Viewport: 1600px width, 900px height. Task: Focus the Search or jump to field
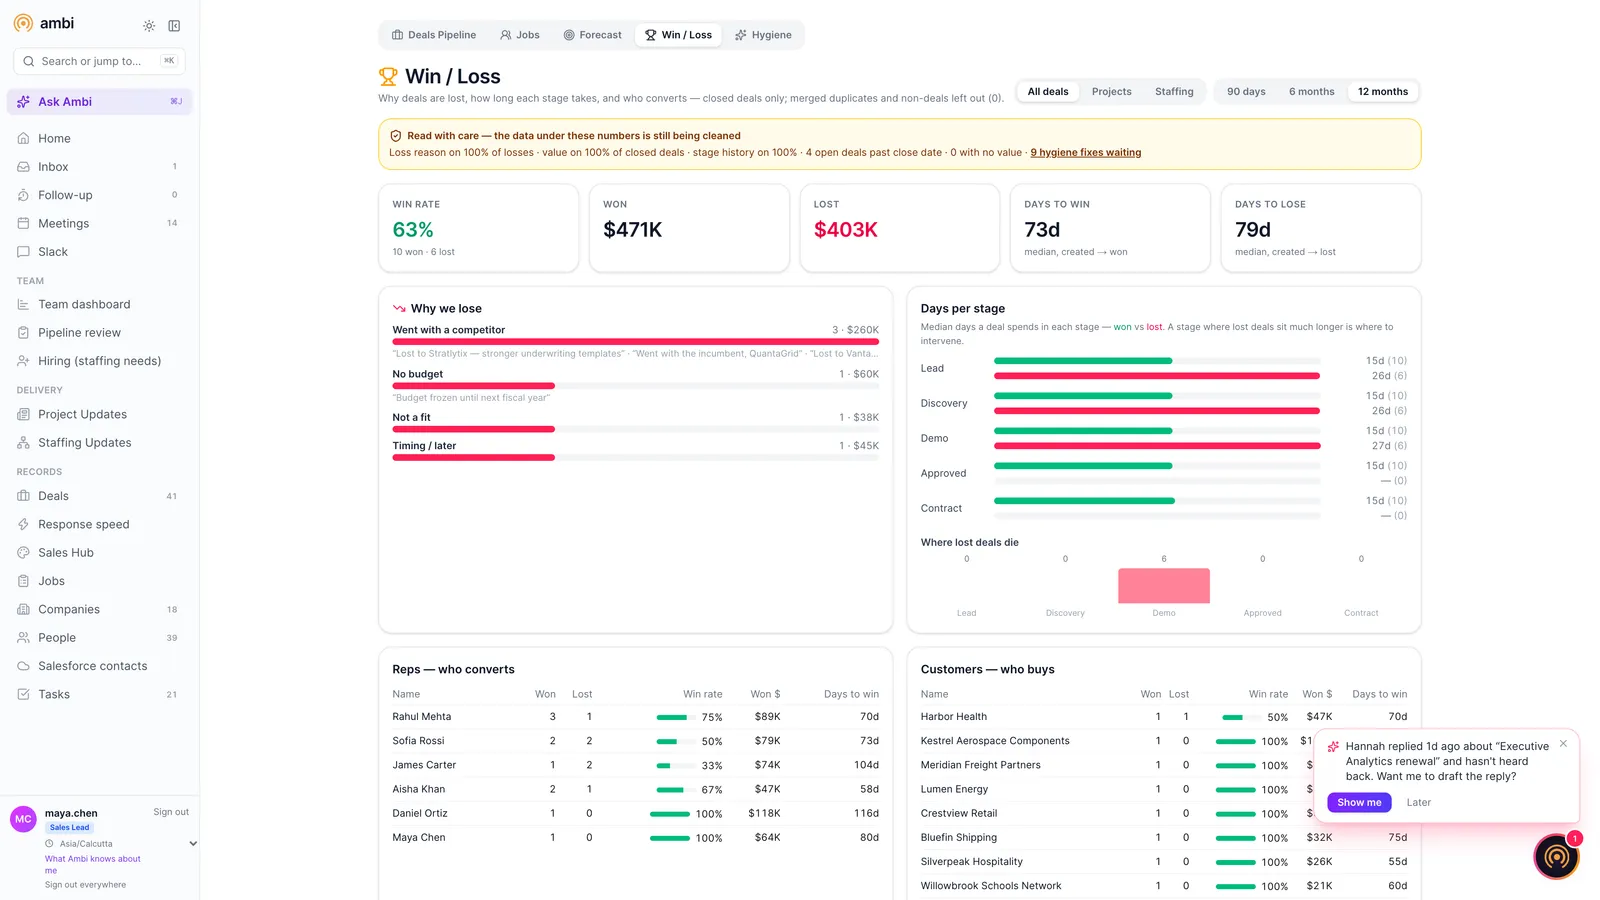point(99,61)
